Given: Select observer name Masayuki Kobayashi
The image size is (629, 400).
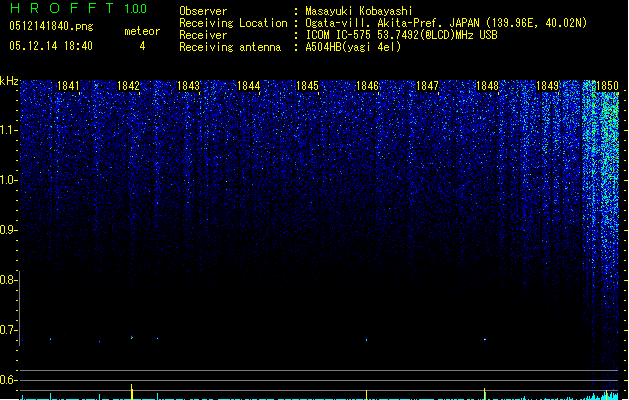Looking at the screenshot, I should (x=359, y=11).
